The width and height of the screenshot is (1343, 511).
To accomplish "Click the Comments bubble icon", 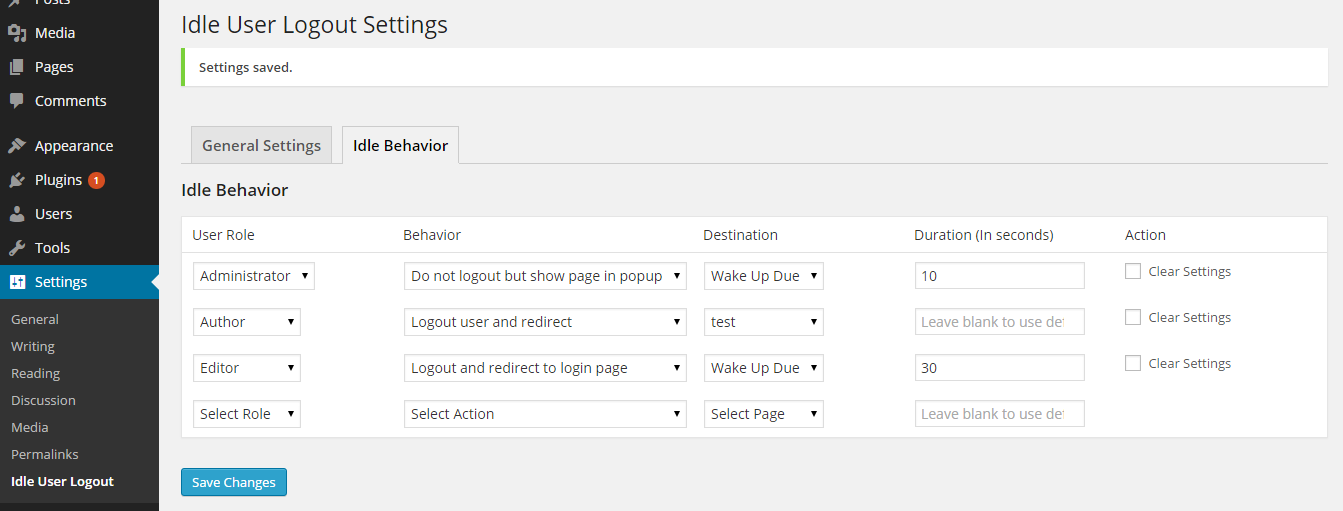I will coord(17,101).
